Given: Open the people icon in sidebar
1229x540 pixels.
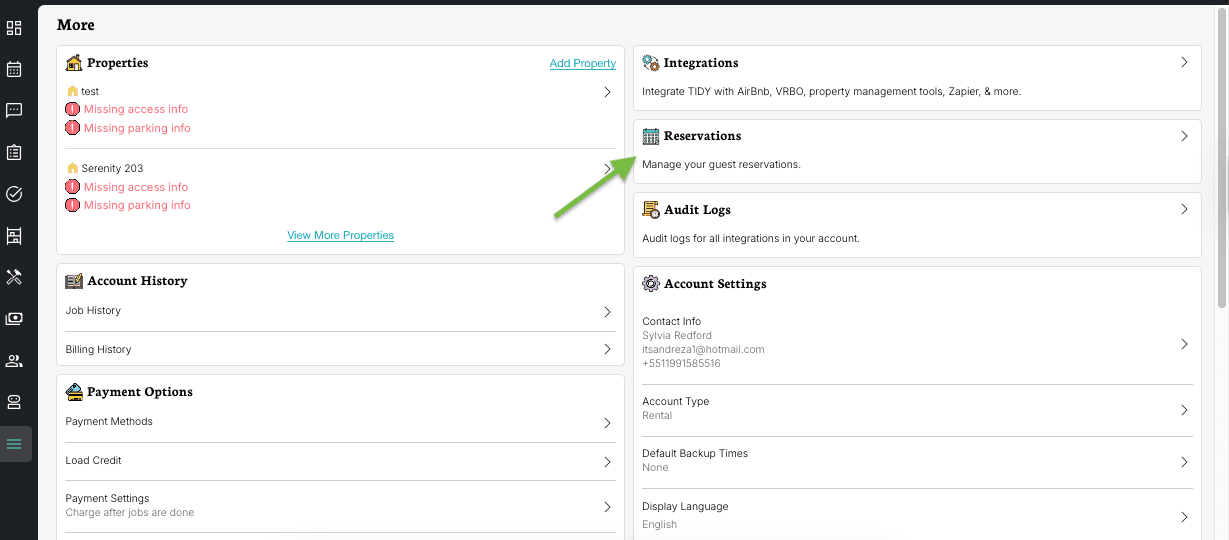Looking at the screenshot, I should [x=14, y=361].
